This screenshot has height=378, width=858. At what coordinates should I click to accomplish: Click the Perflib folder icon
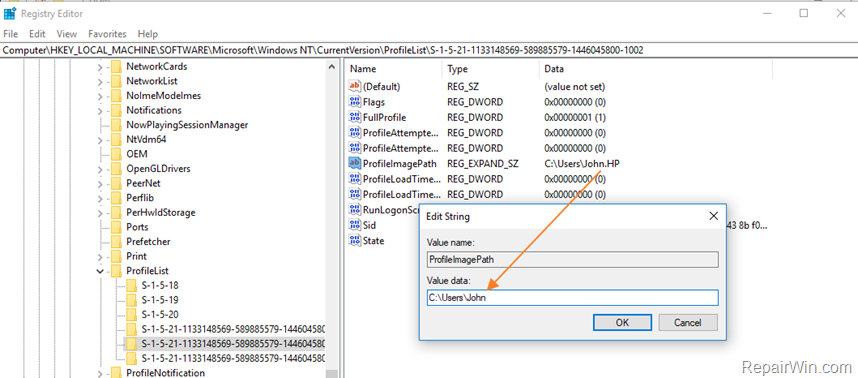coord(116,198)
